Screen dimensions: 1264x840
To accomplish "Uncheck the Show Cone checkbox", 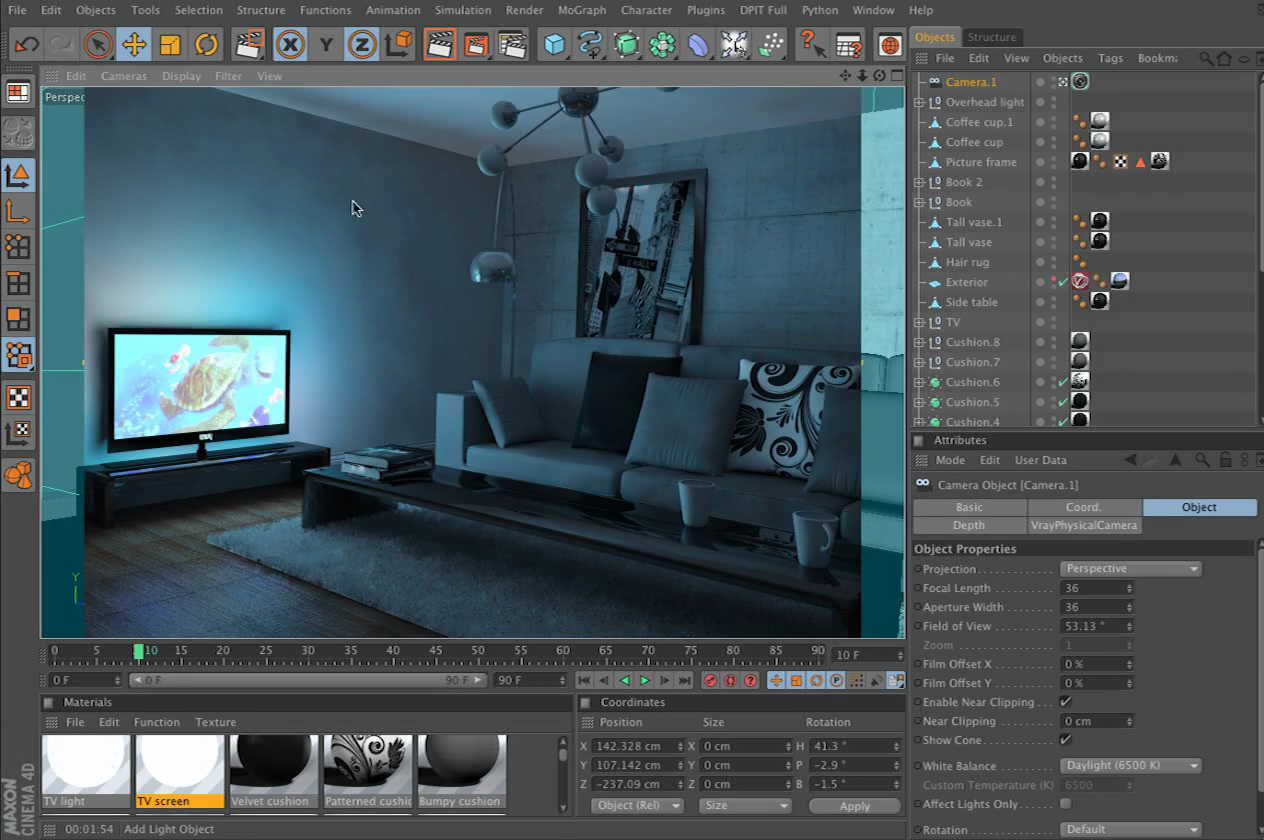I will click(1065, 740).
